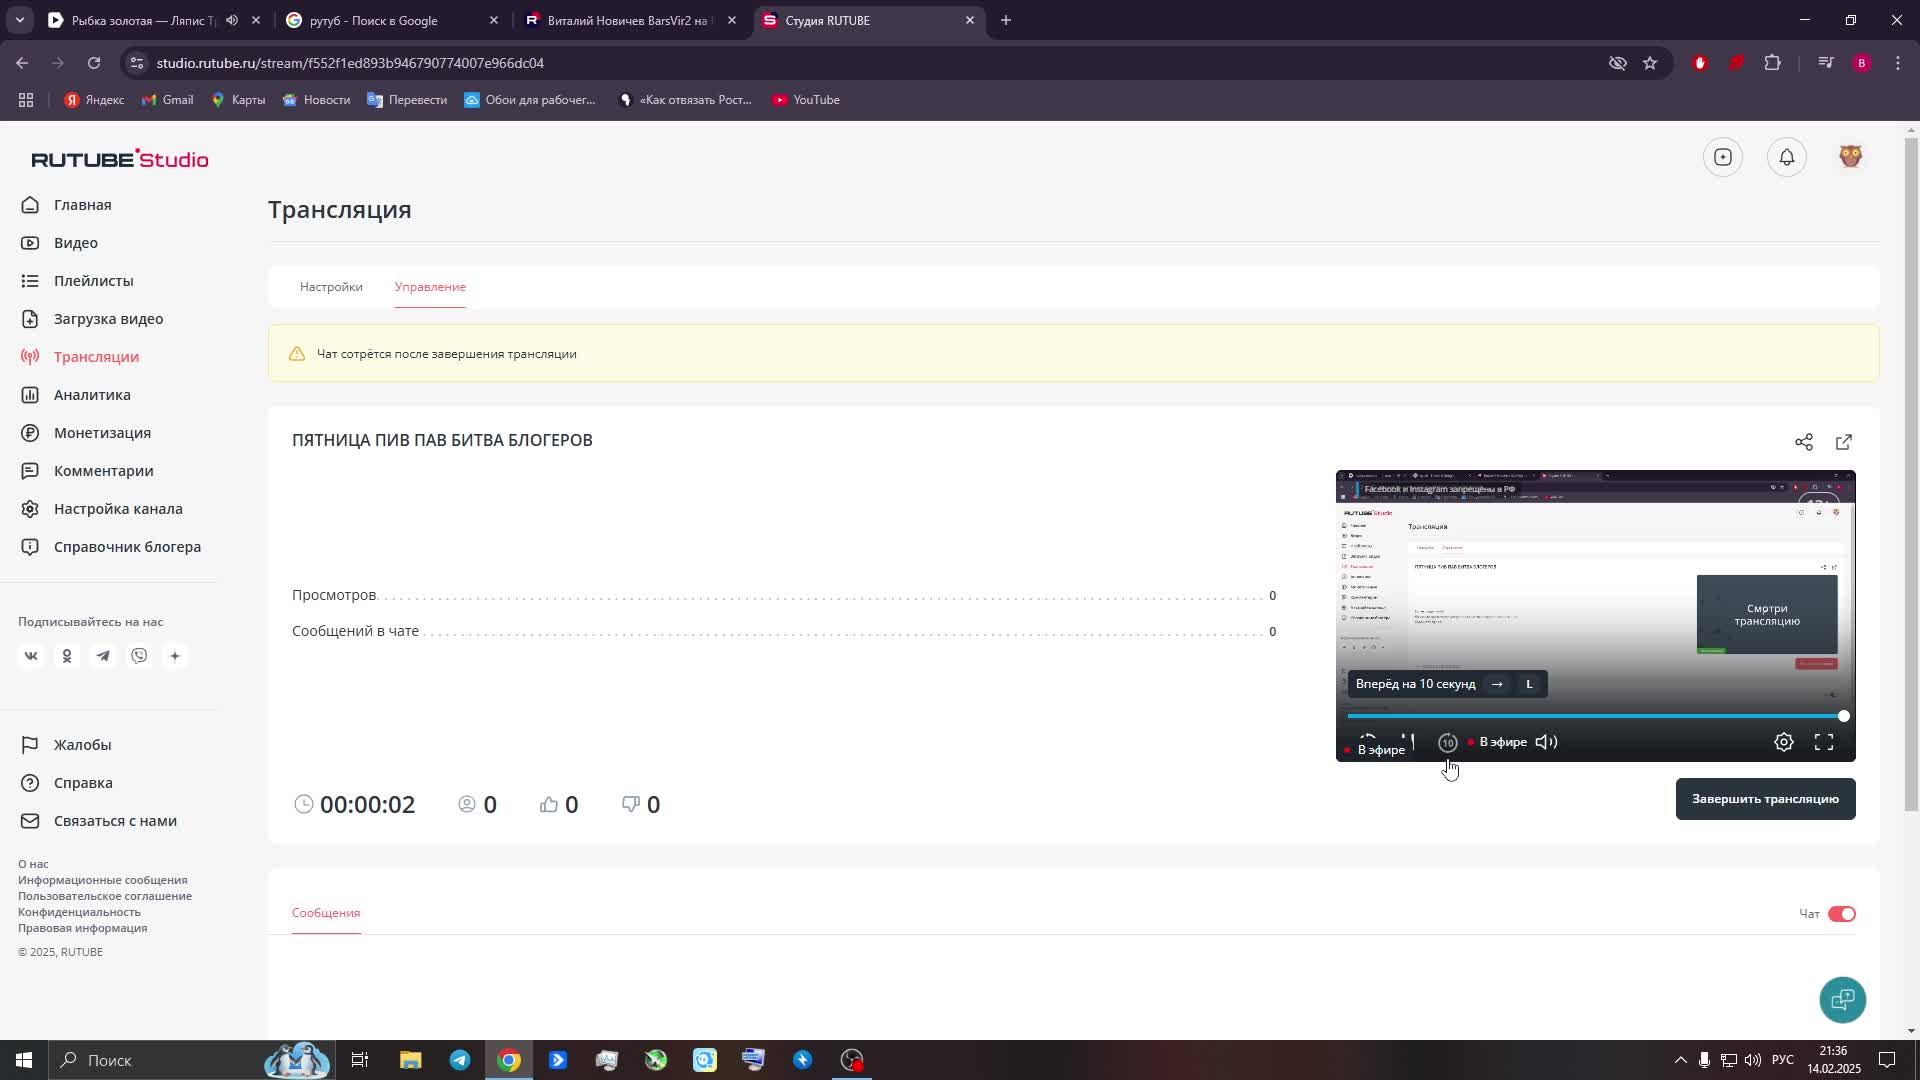
Task: Click the settings gear icon in video player
Action: click(x=1784, y=741)
